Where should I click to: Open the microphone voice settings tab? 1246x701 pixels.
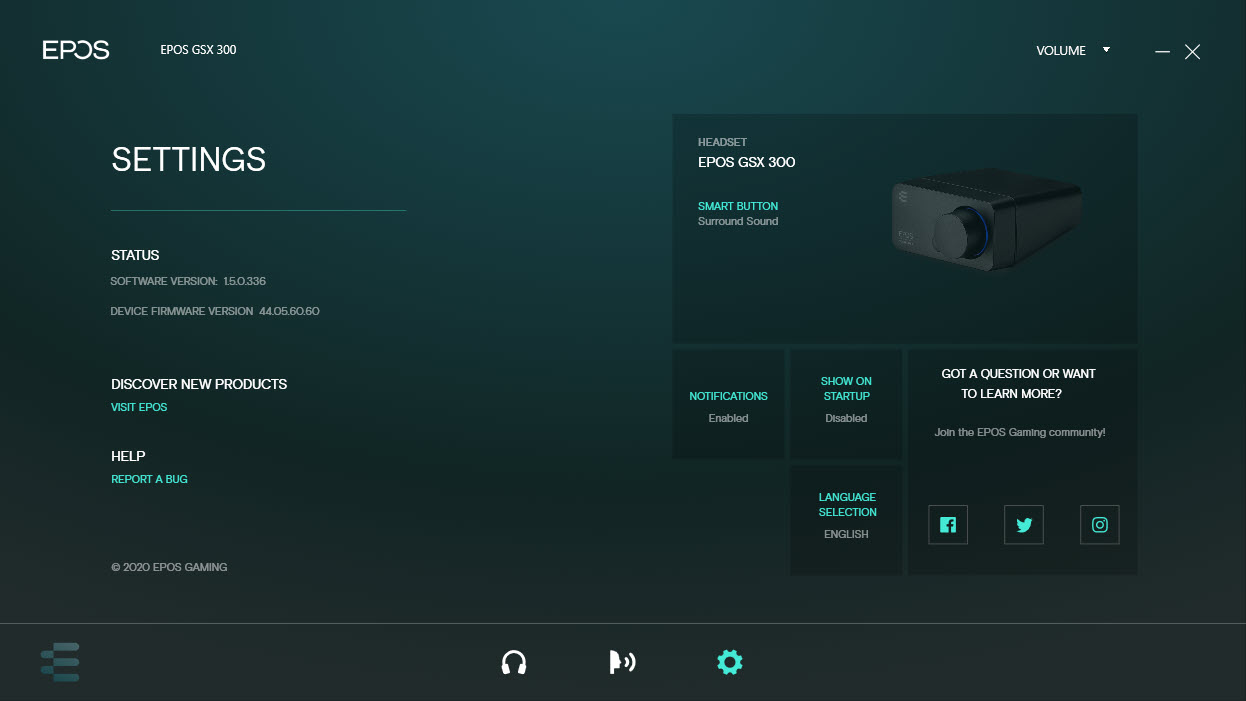[x=622, y=662]
